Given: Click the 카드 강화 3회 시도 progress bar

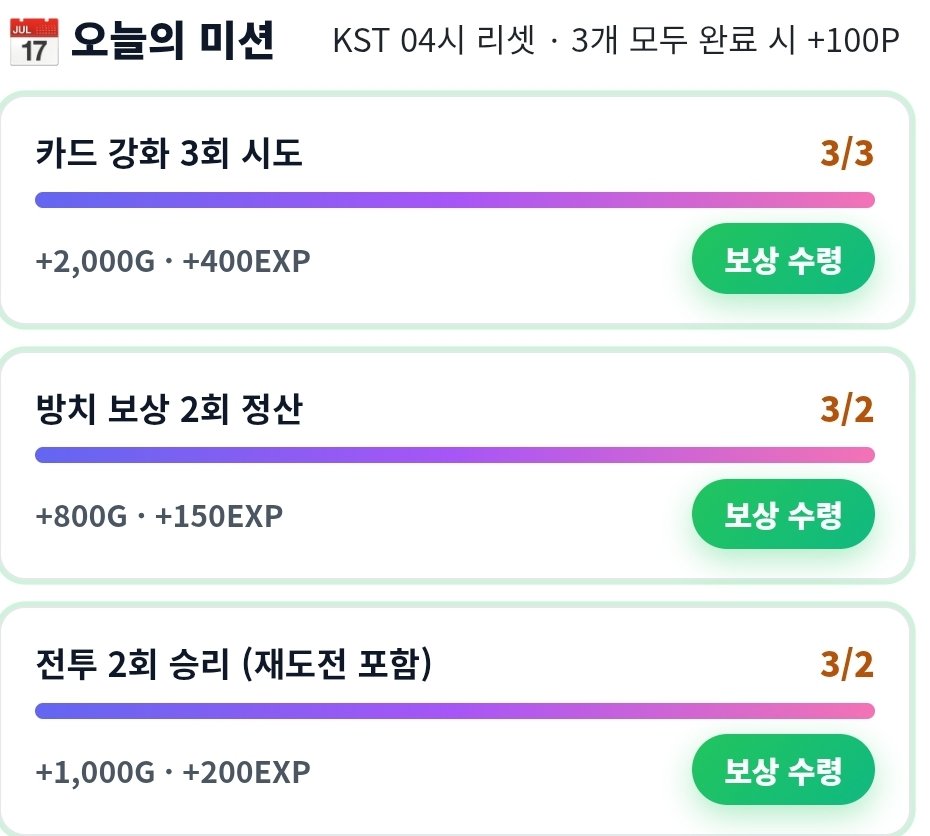Looking at the screenshot, I should pos(455,200).
